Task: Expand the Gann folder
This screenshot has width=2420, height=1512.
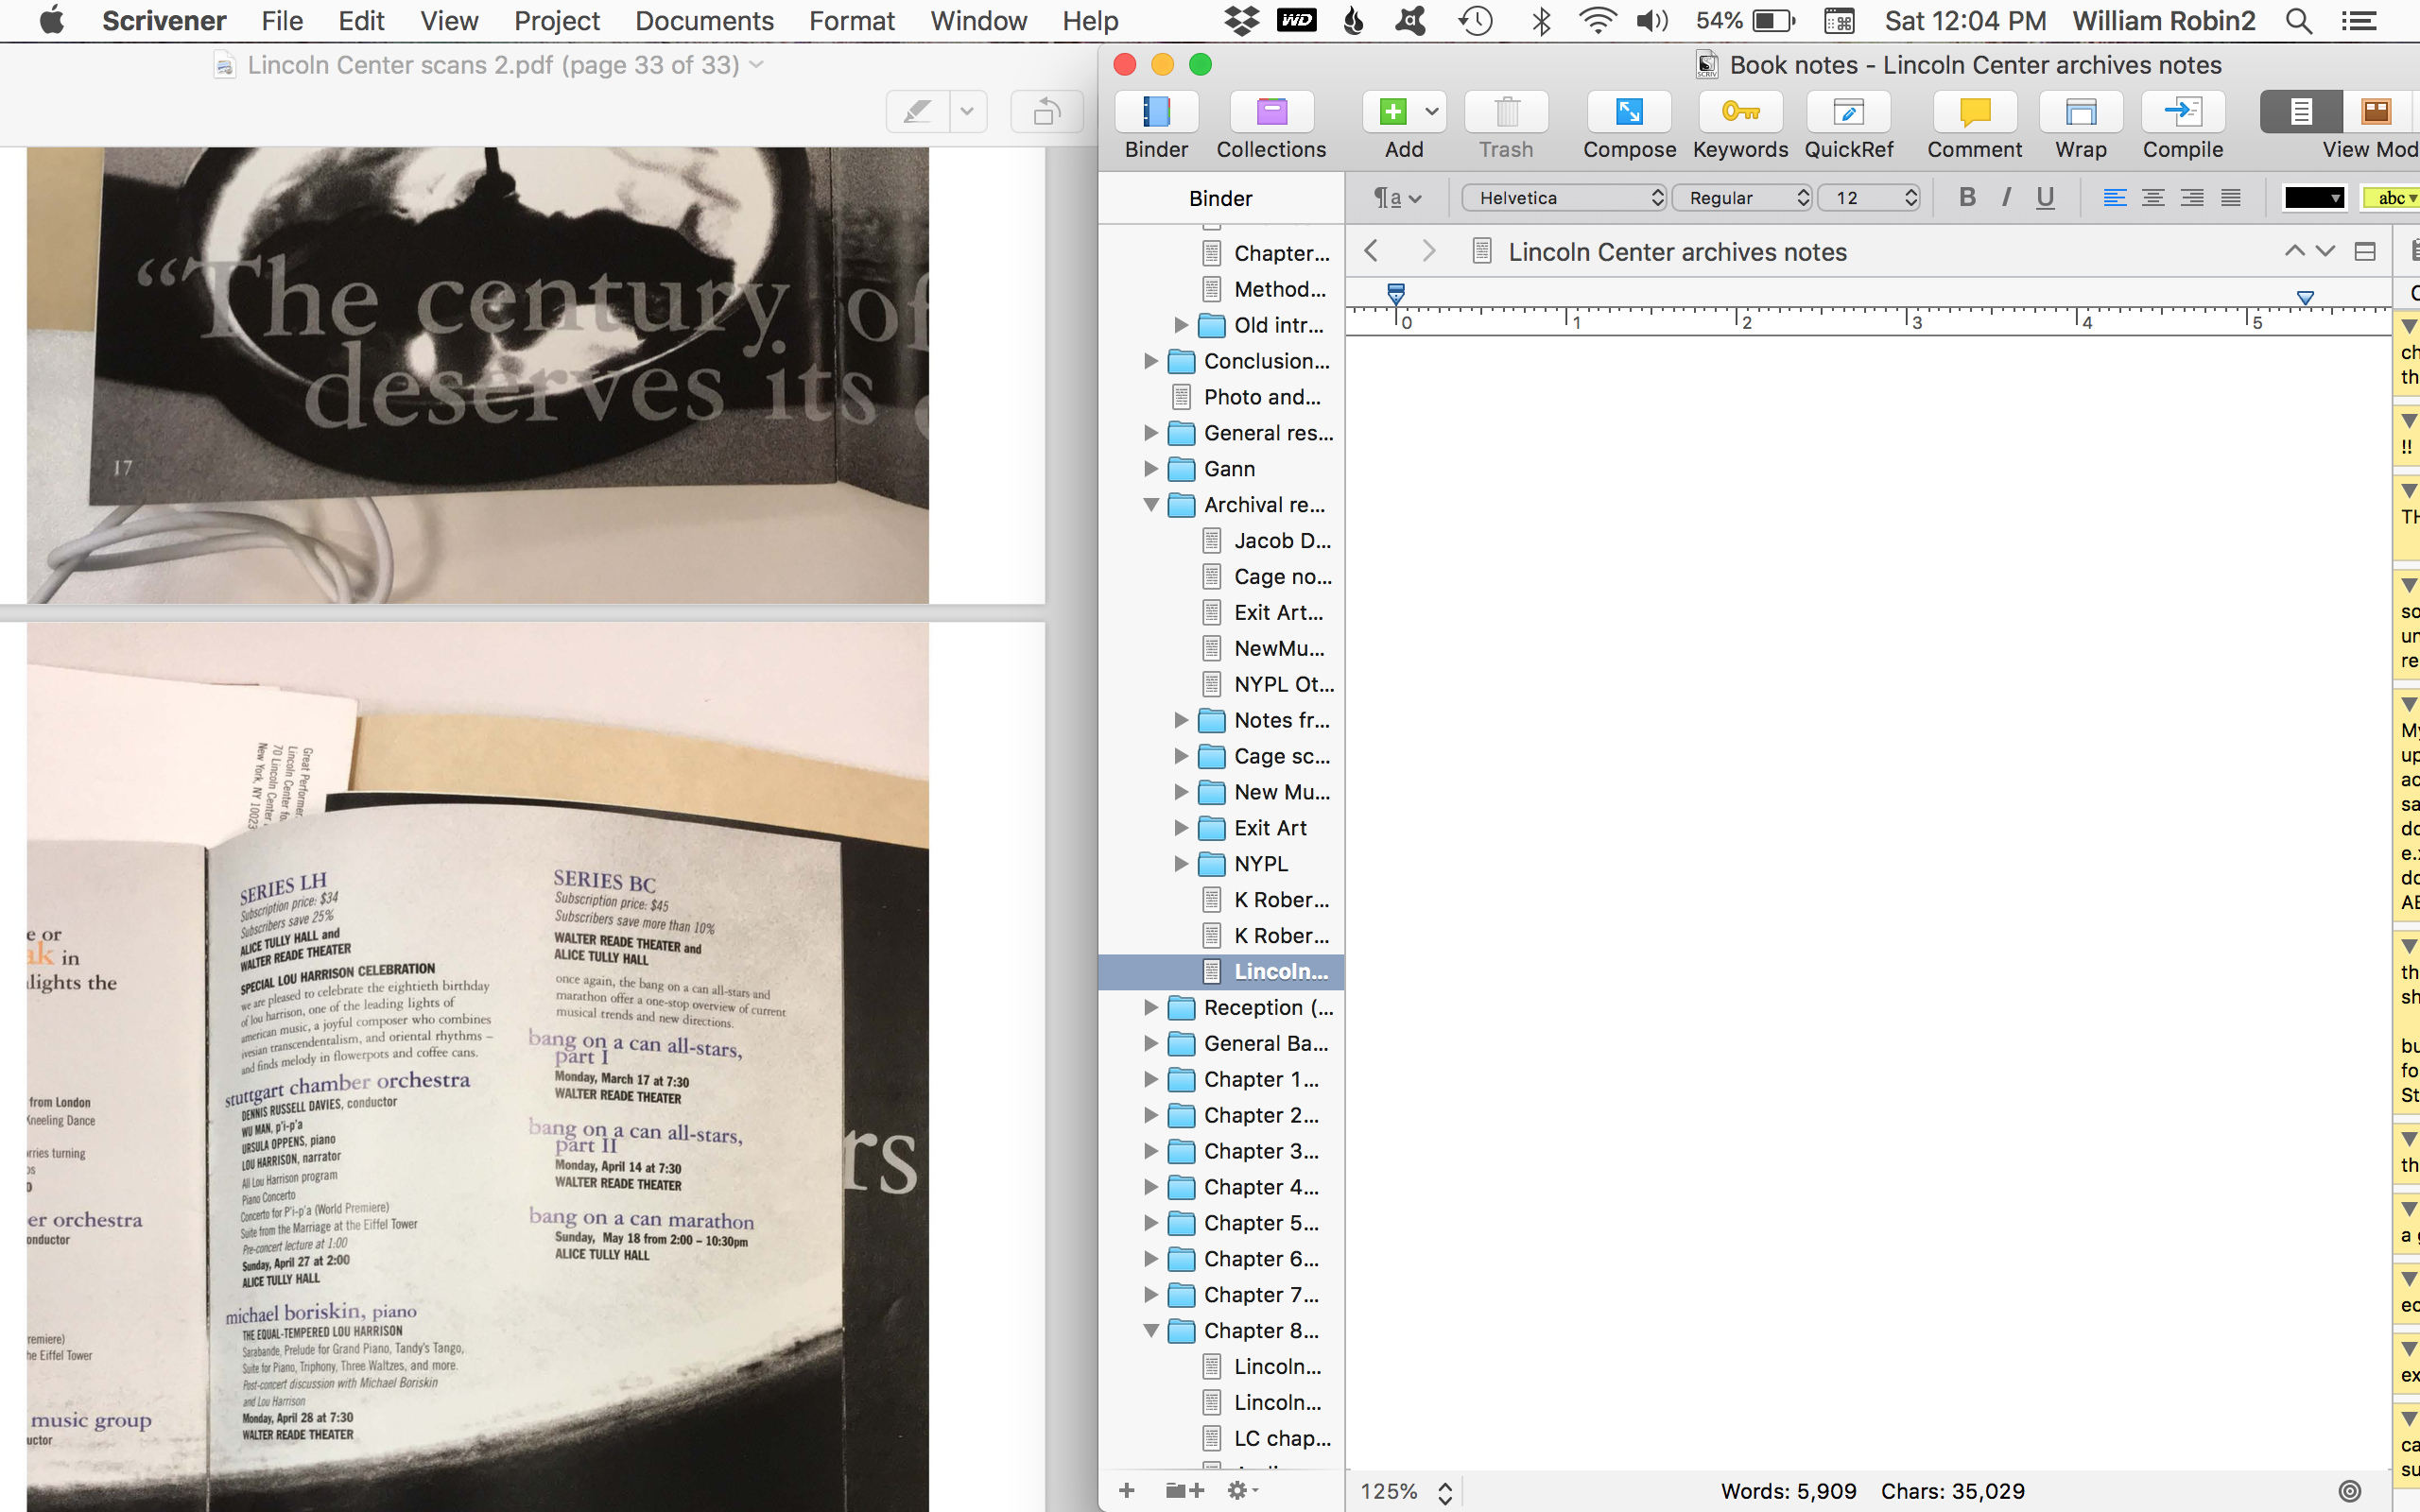Action: coord(1151,469)
